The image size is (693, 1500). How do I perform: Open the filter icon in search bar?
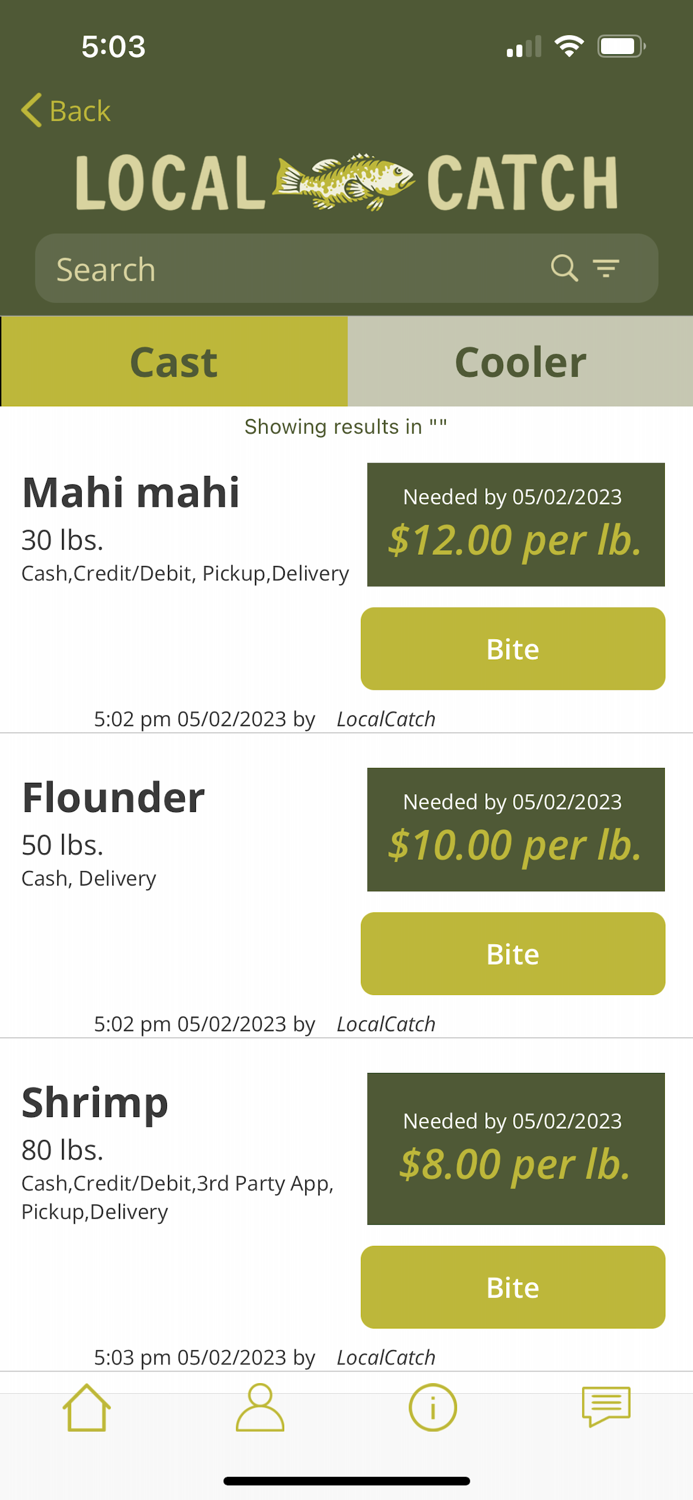tap(607, 268)
